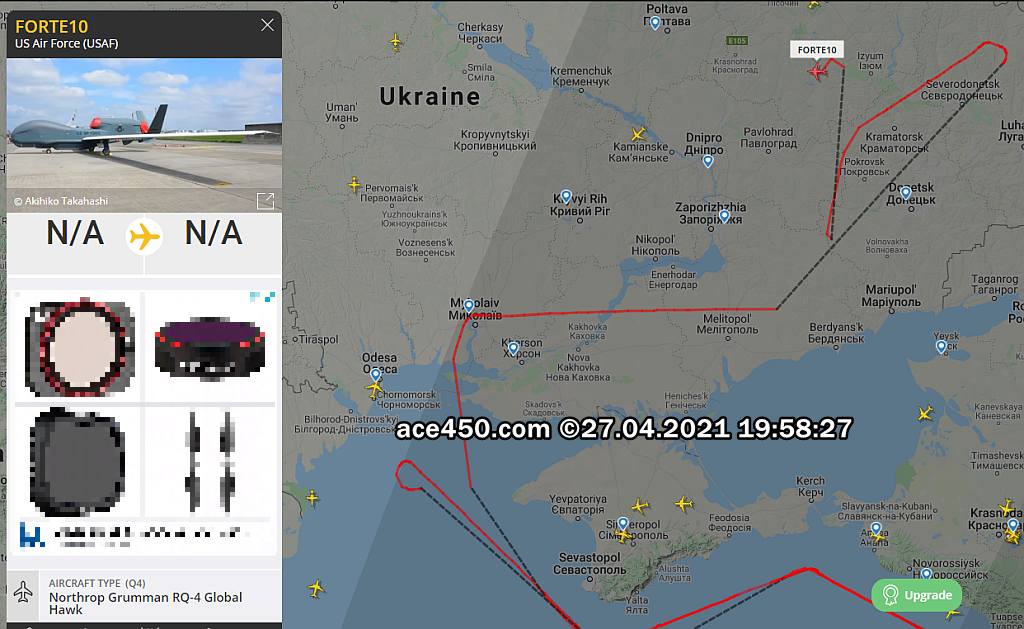Select the Poltava airport pin marker
This screenshot has height=629, width=1024.
[655, 23]
